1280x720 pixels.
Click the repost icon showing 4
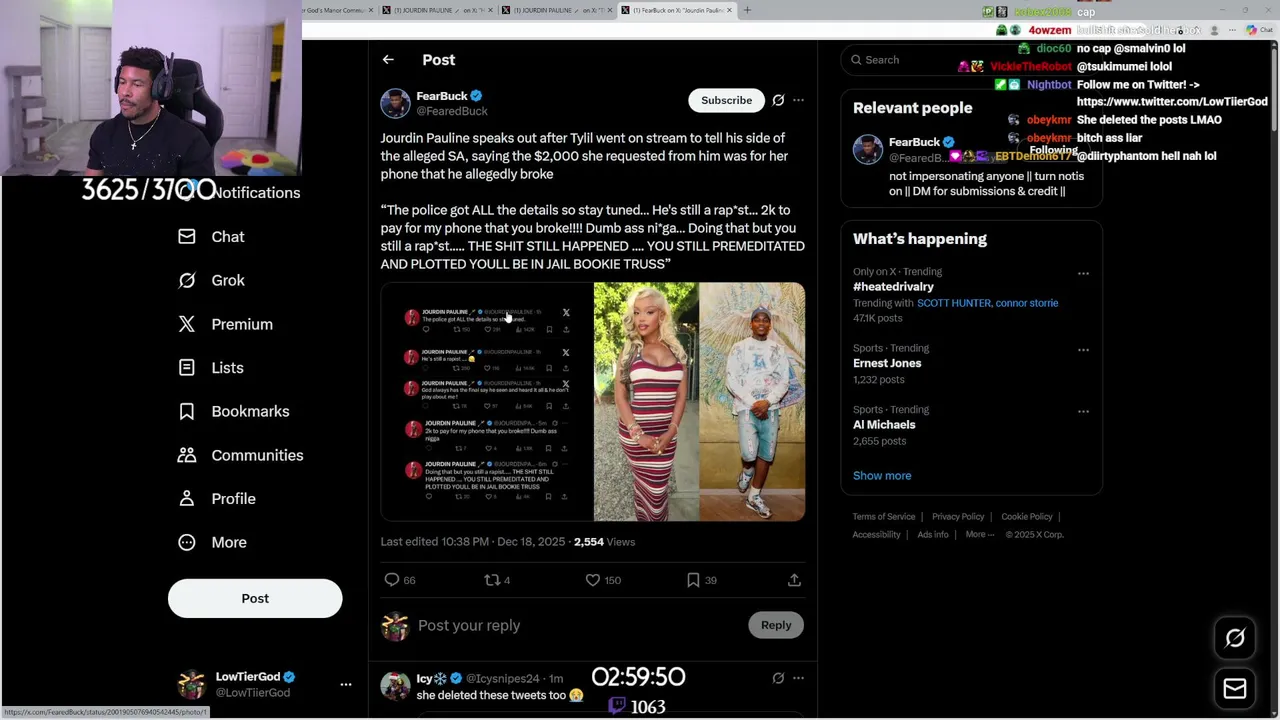point(491,580)
